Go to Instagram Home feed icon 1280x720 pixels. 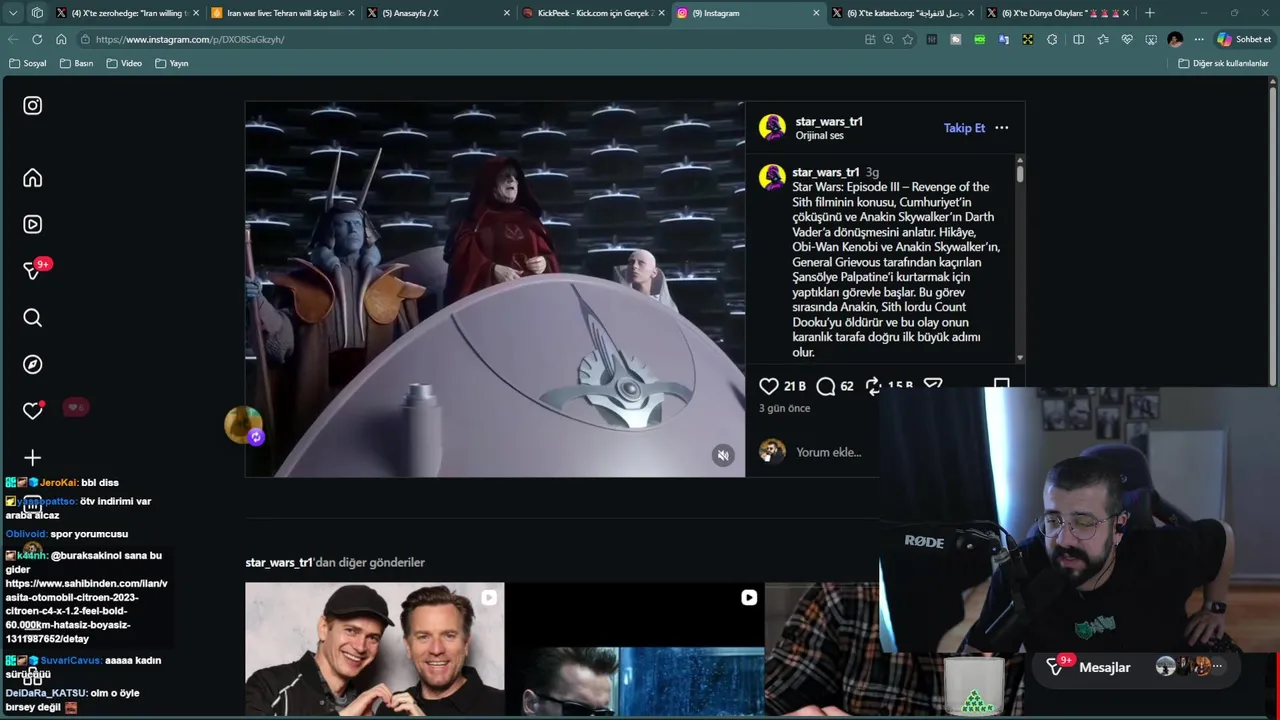click(x=32, y=178)
